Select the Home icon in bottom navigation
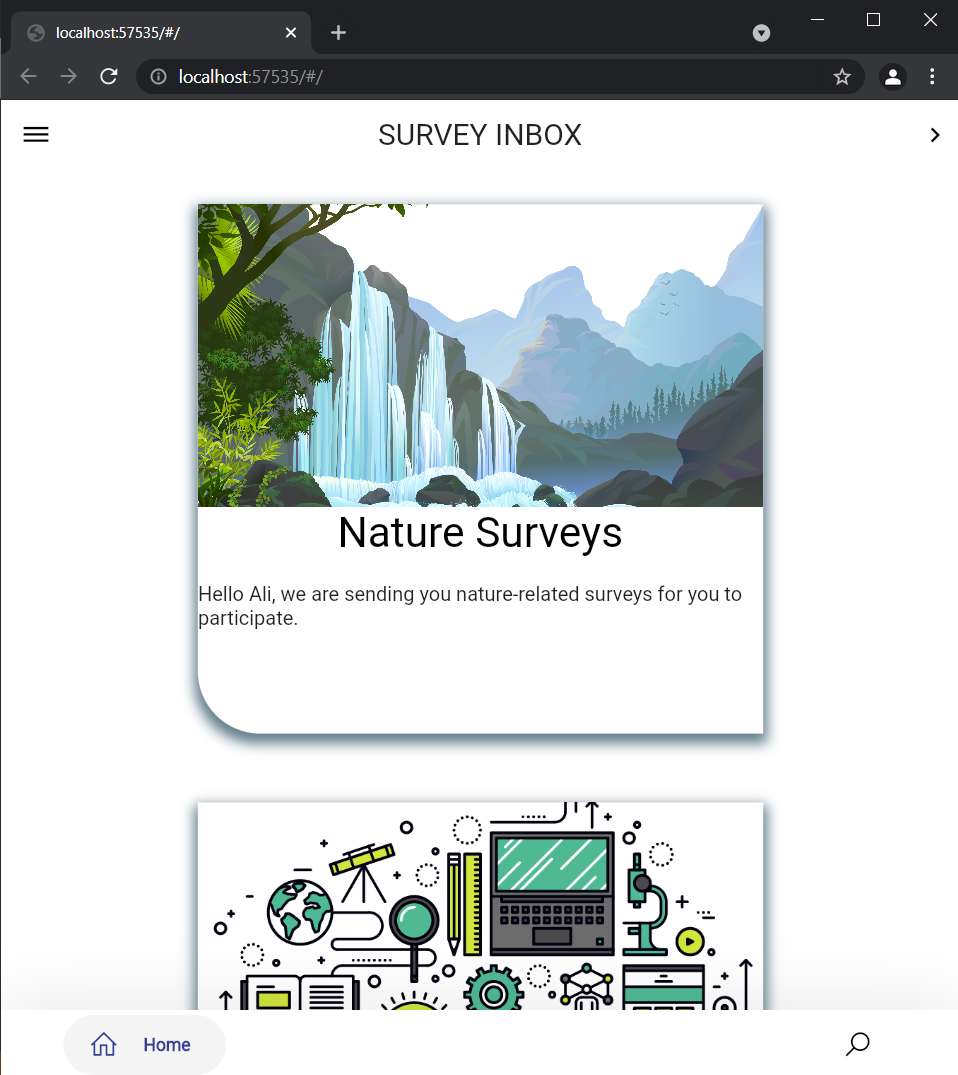 (x=103, y=1044)
